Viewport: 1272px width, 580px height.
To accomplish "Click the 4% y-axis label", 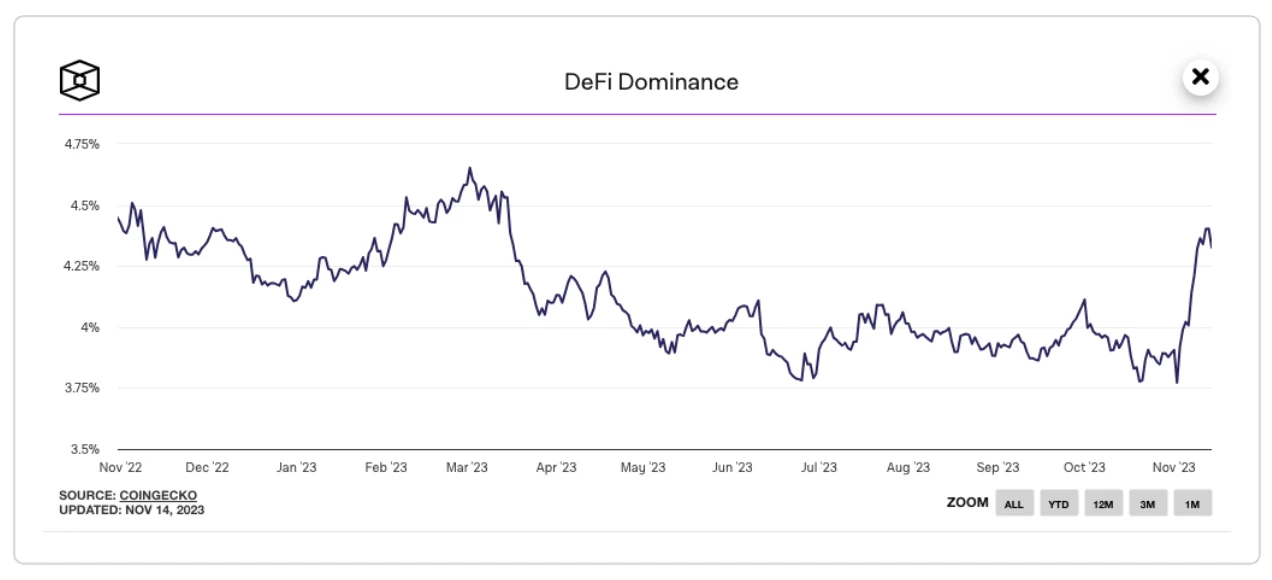I will 90,327.
